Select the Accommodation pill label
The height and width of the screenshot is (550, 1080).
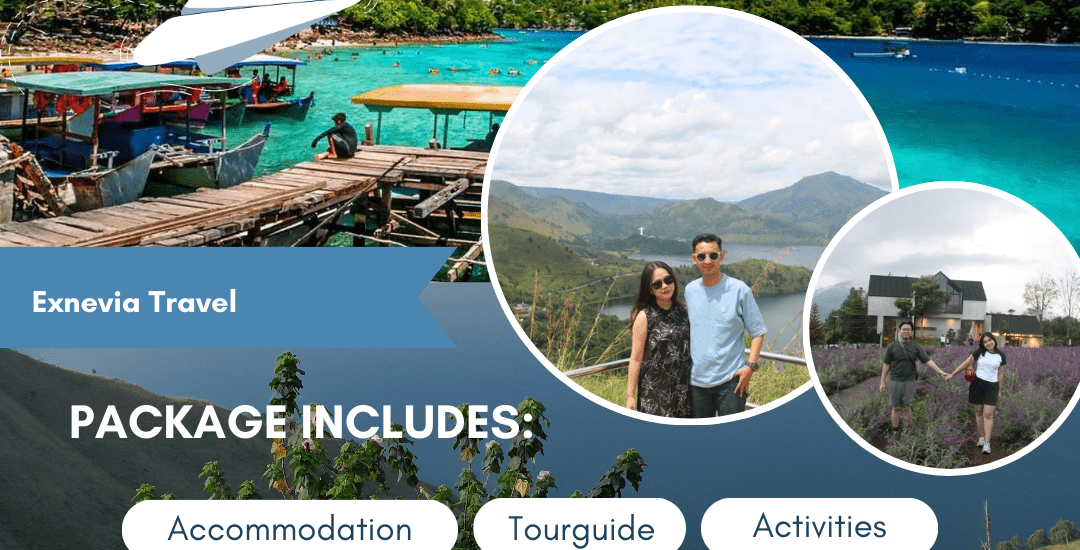tap(289, 527)
